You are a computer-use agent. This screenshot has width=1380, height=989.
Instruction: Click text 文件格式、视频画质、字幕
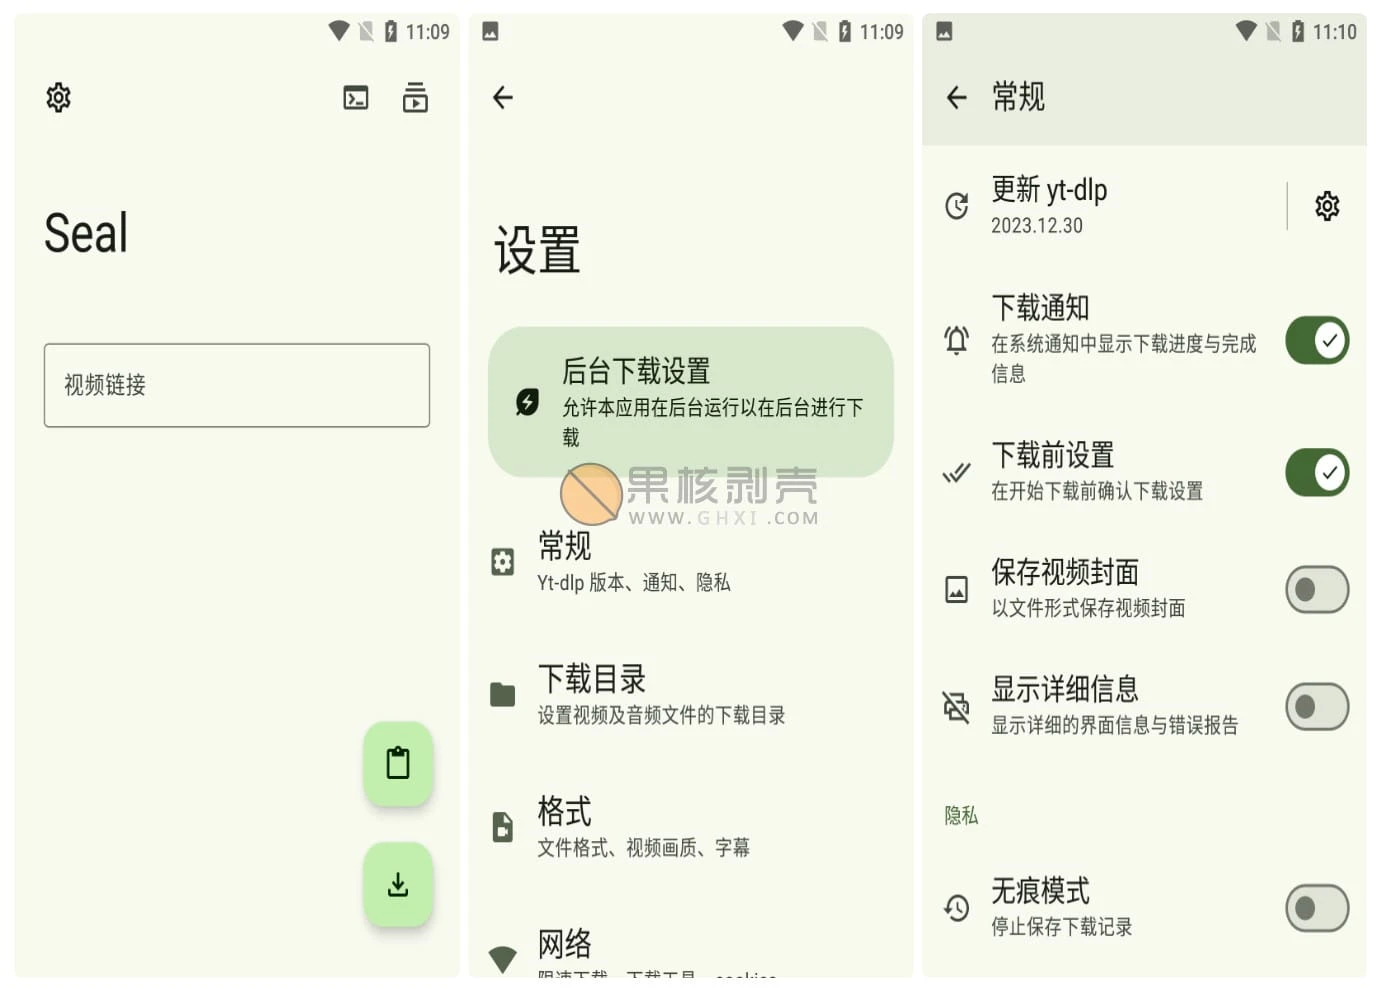[x=643, y=848]
